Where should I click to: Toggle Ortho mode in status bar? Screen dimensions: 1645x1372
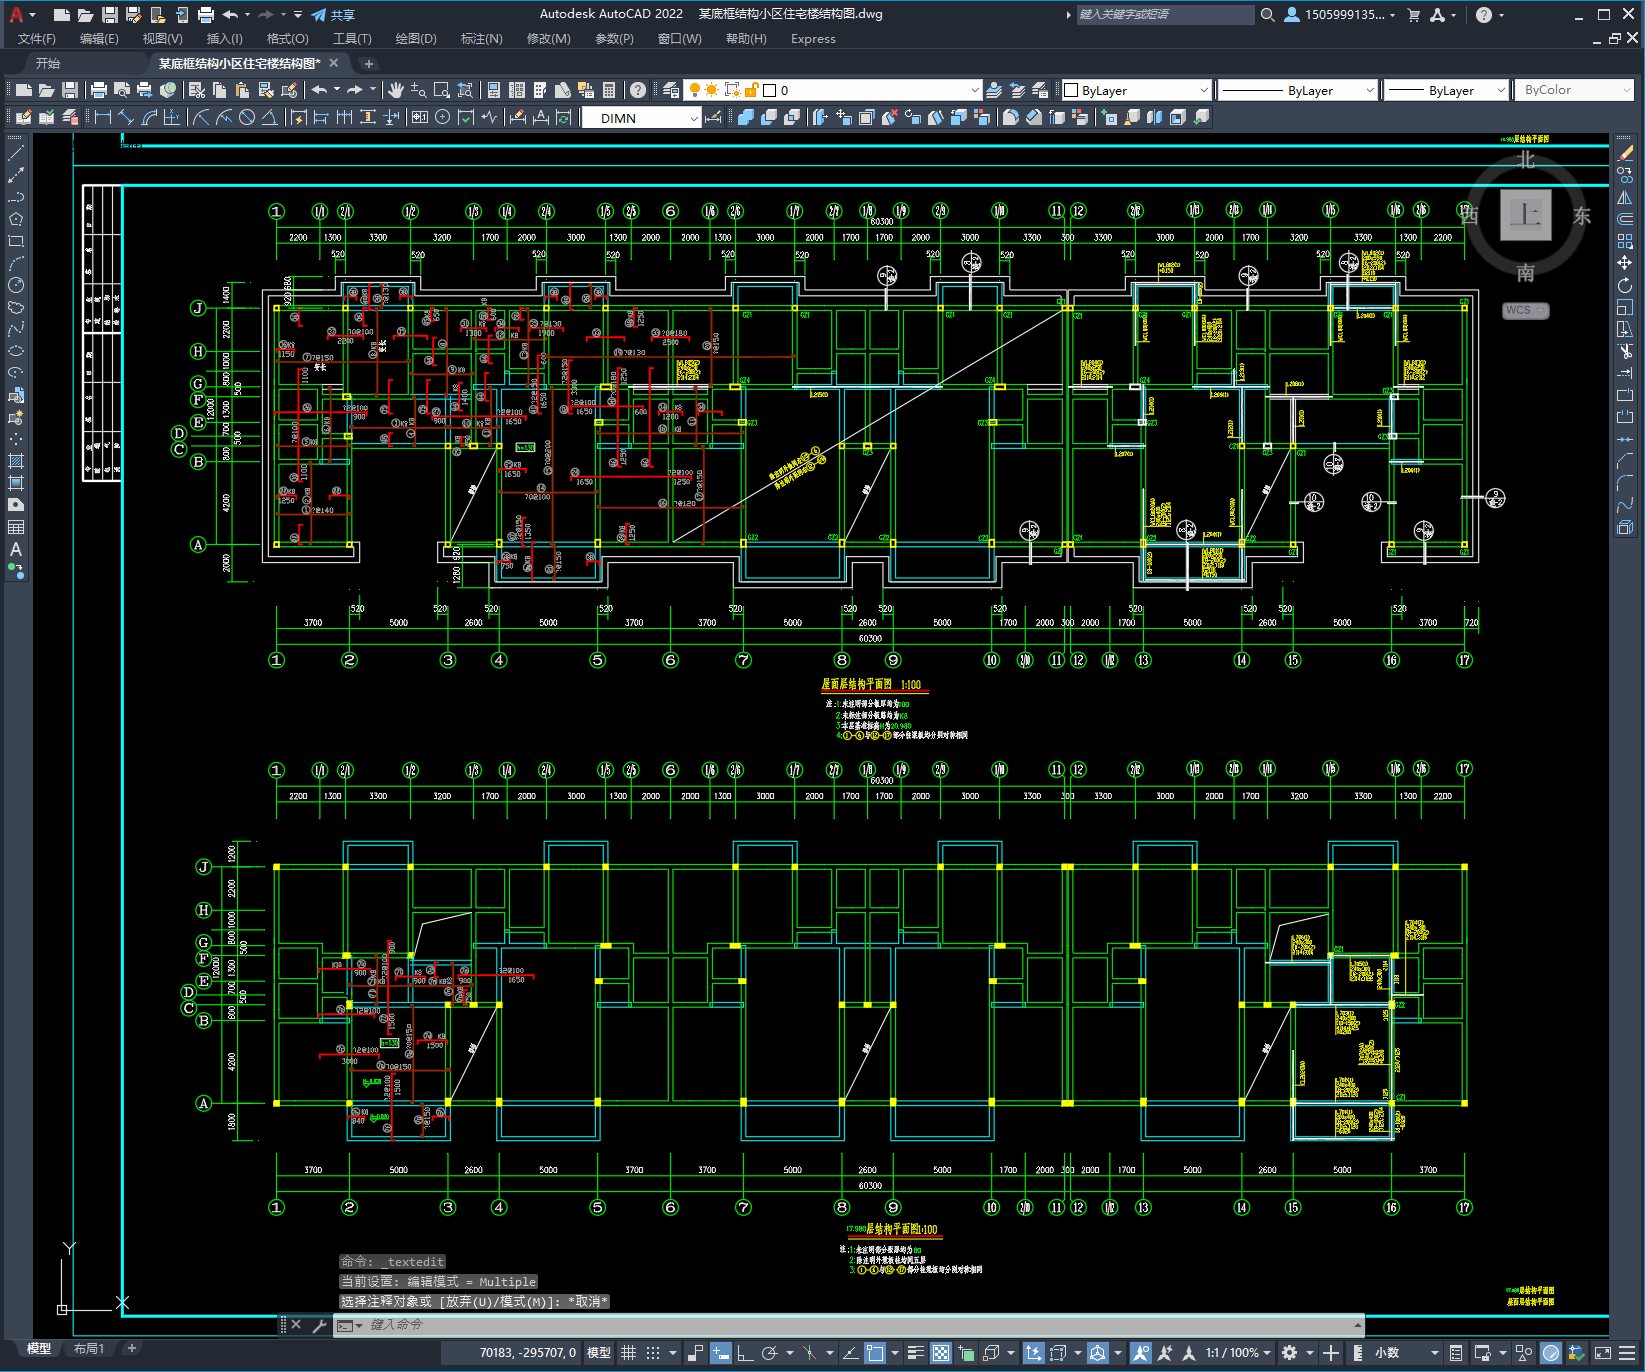tap(745, 1353)
